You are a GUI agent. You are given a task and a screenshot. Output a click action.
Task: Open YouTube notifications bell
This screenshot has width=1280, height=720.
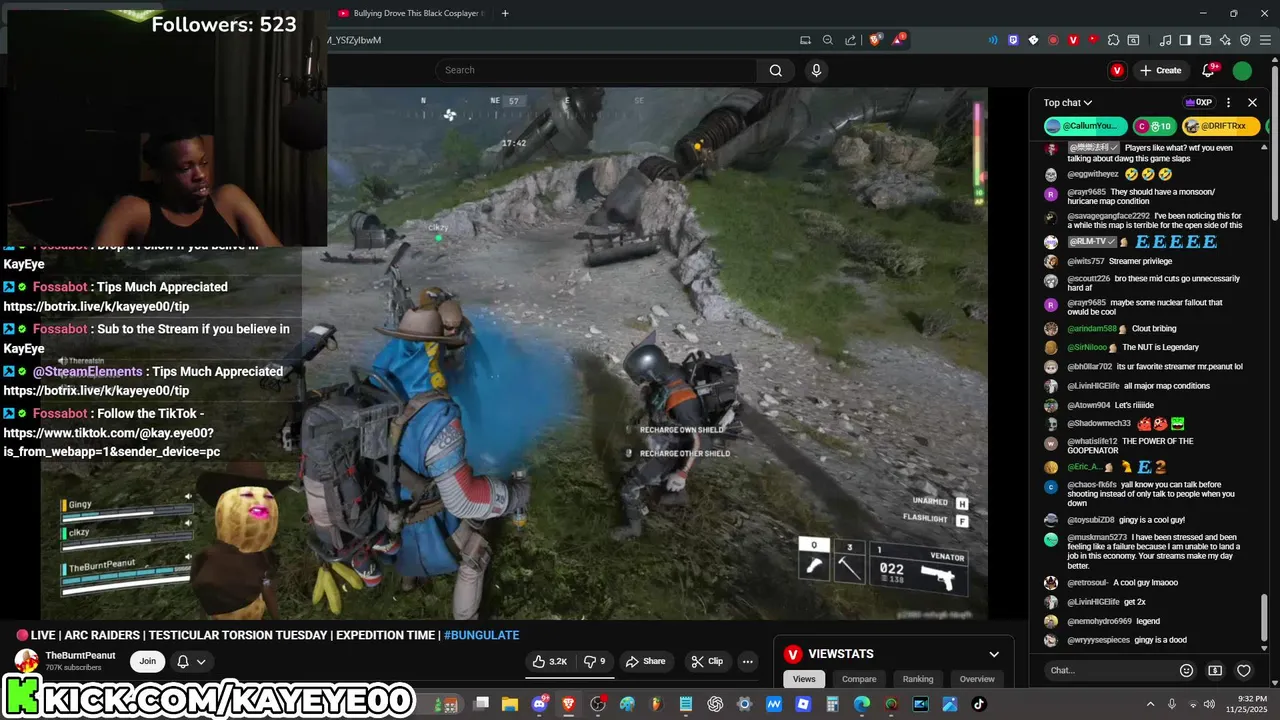click(x=1209, y=70)
